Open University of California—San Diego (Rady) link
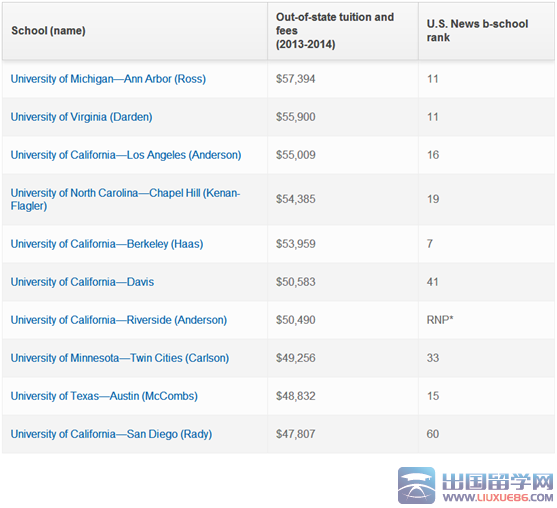This screenshot has width=557, height=508. (x=111, y=434)
